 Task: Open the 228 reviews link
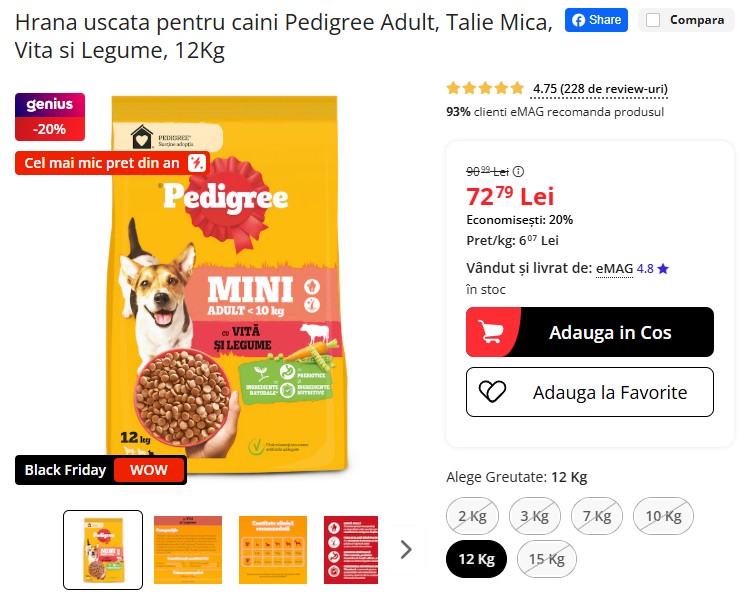click(x=600, y=89)
